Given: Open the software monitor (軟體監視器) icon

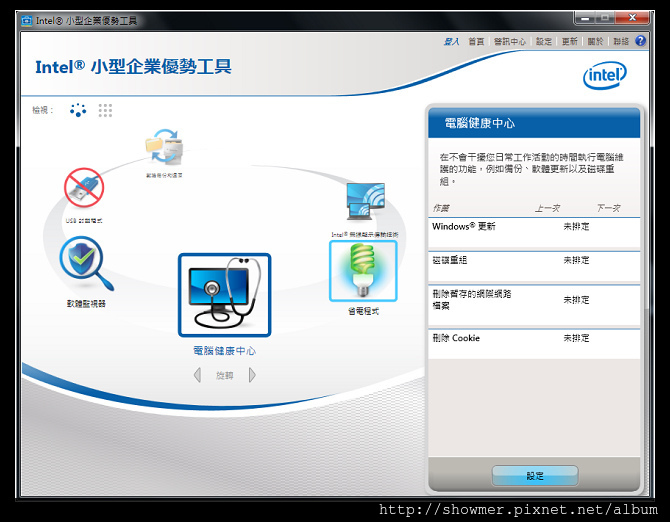Looking at the screenshot, I should pos(86,263).
